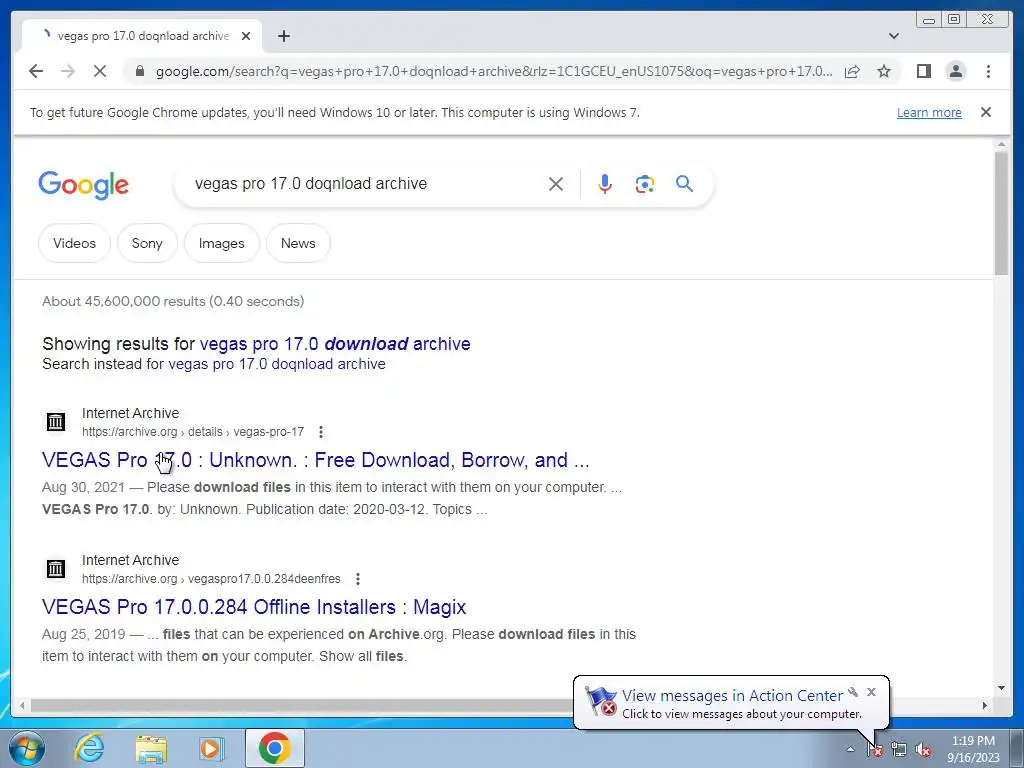Open more options for vegas-pro-17 result
This screenshot has height=768, width=1024.
(321, 432)
